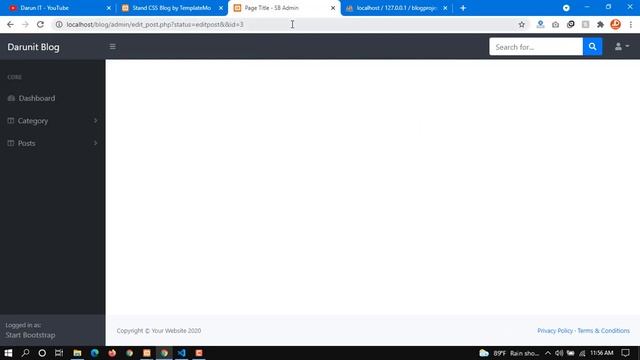The width and height of the screenshot is (640, 360).
Task: Open the Windows Start menu
Action: pos(8,353)
